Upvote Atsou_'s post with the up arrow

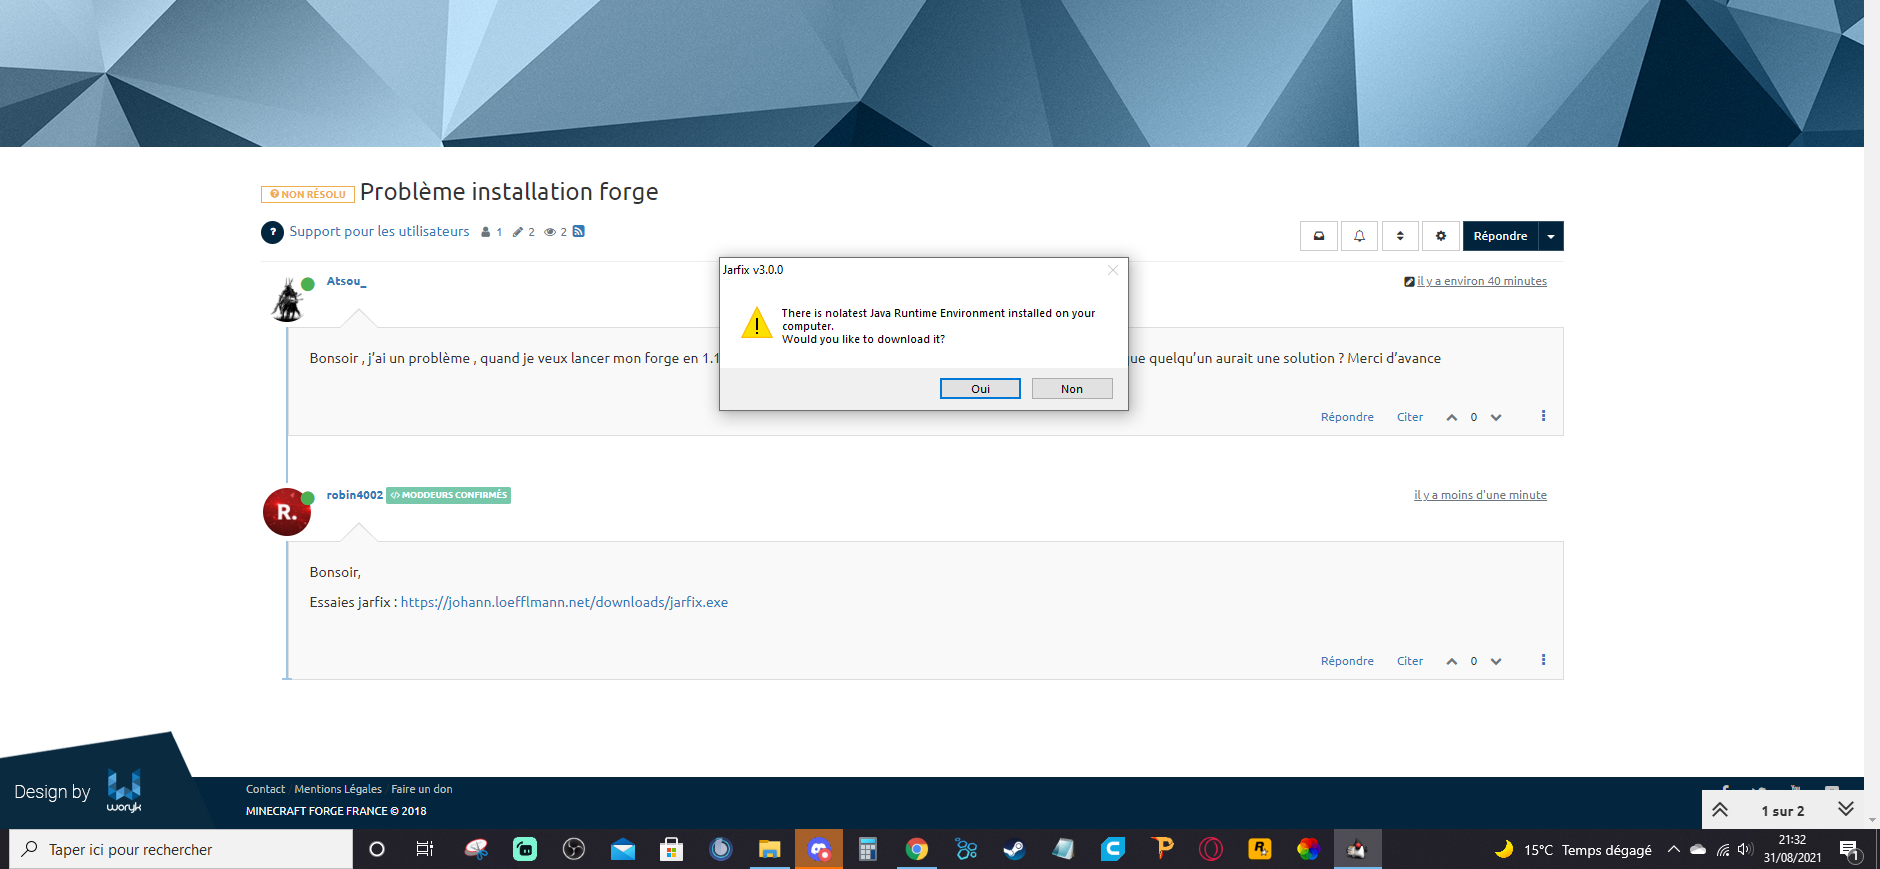pyautogui.click(x=1451, y=418)
